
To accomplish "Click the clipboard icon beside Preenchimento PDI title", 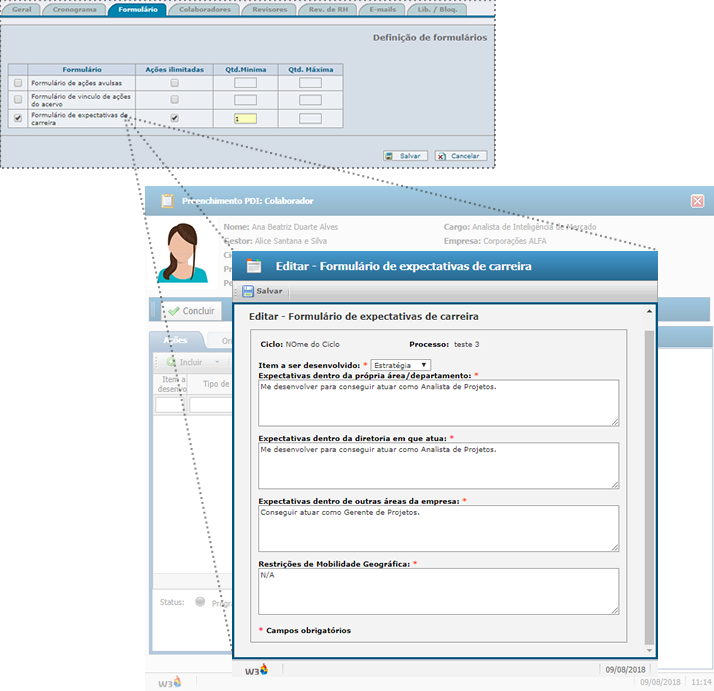I will pyautogui.click(x=166, y=200).
